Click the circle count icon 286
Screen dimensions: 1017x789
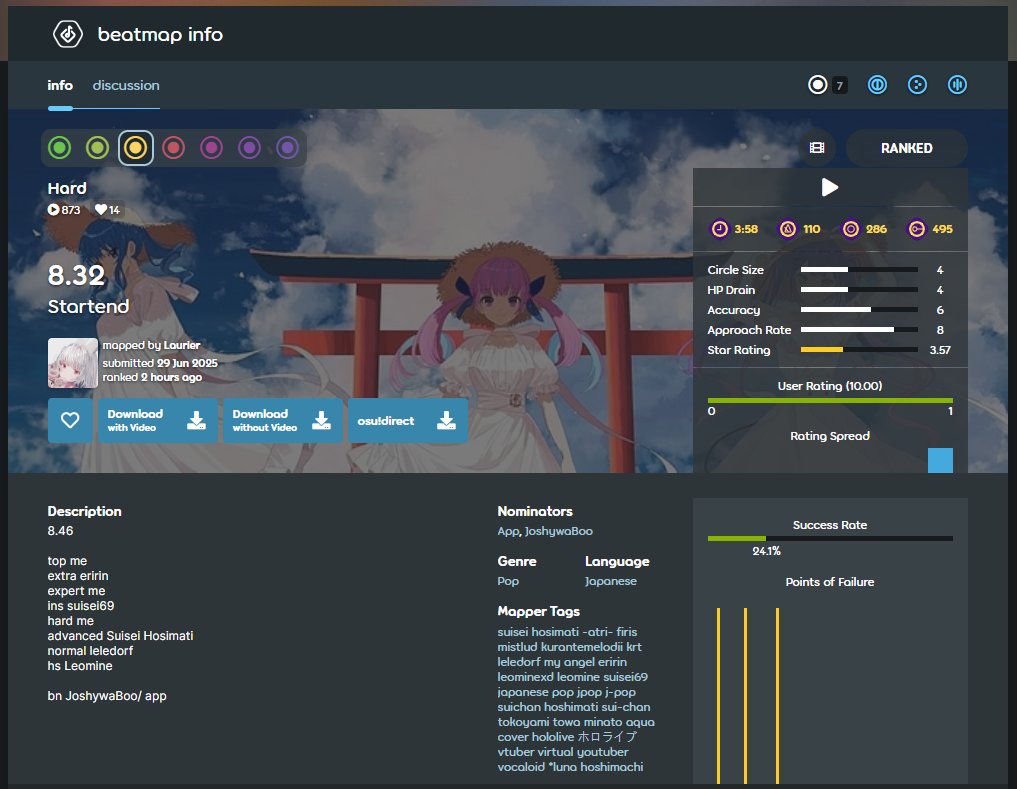[x=850, y=229]
